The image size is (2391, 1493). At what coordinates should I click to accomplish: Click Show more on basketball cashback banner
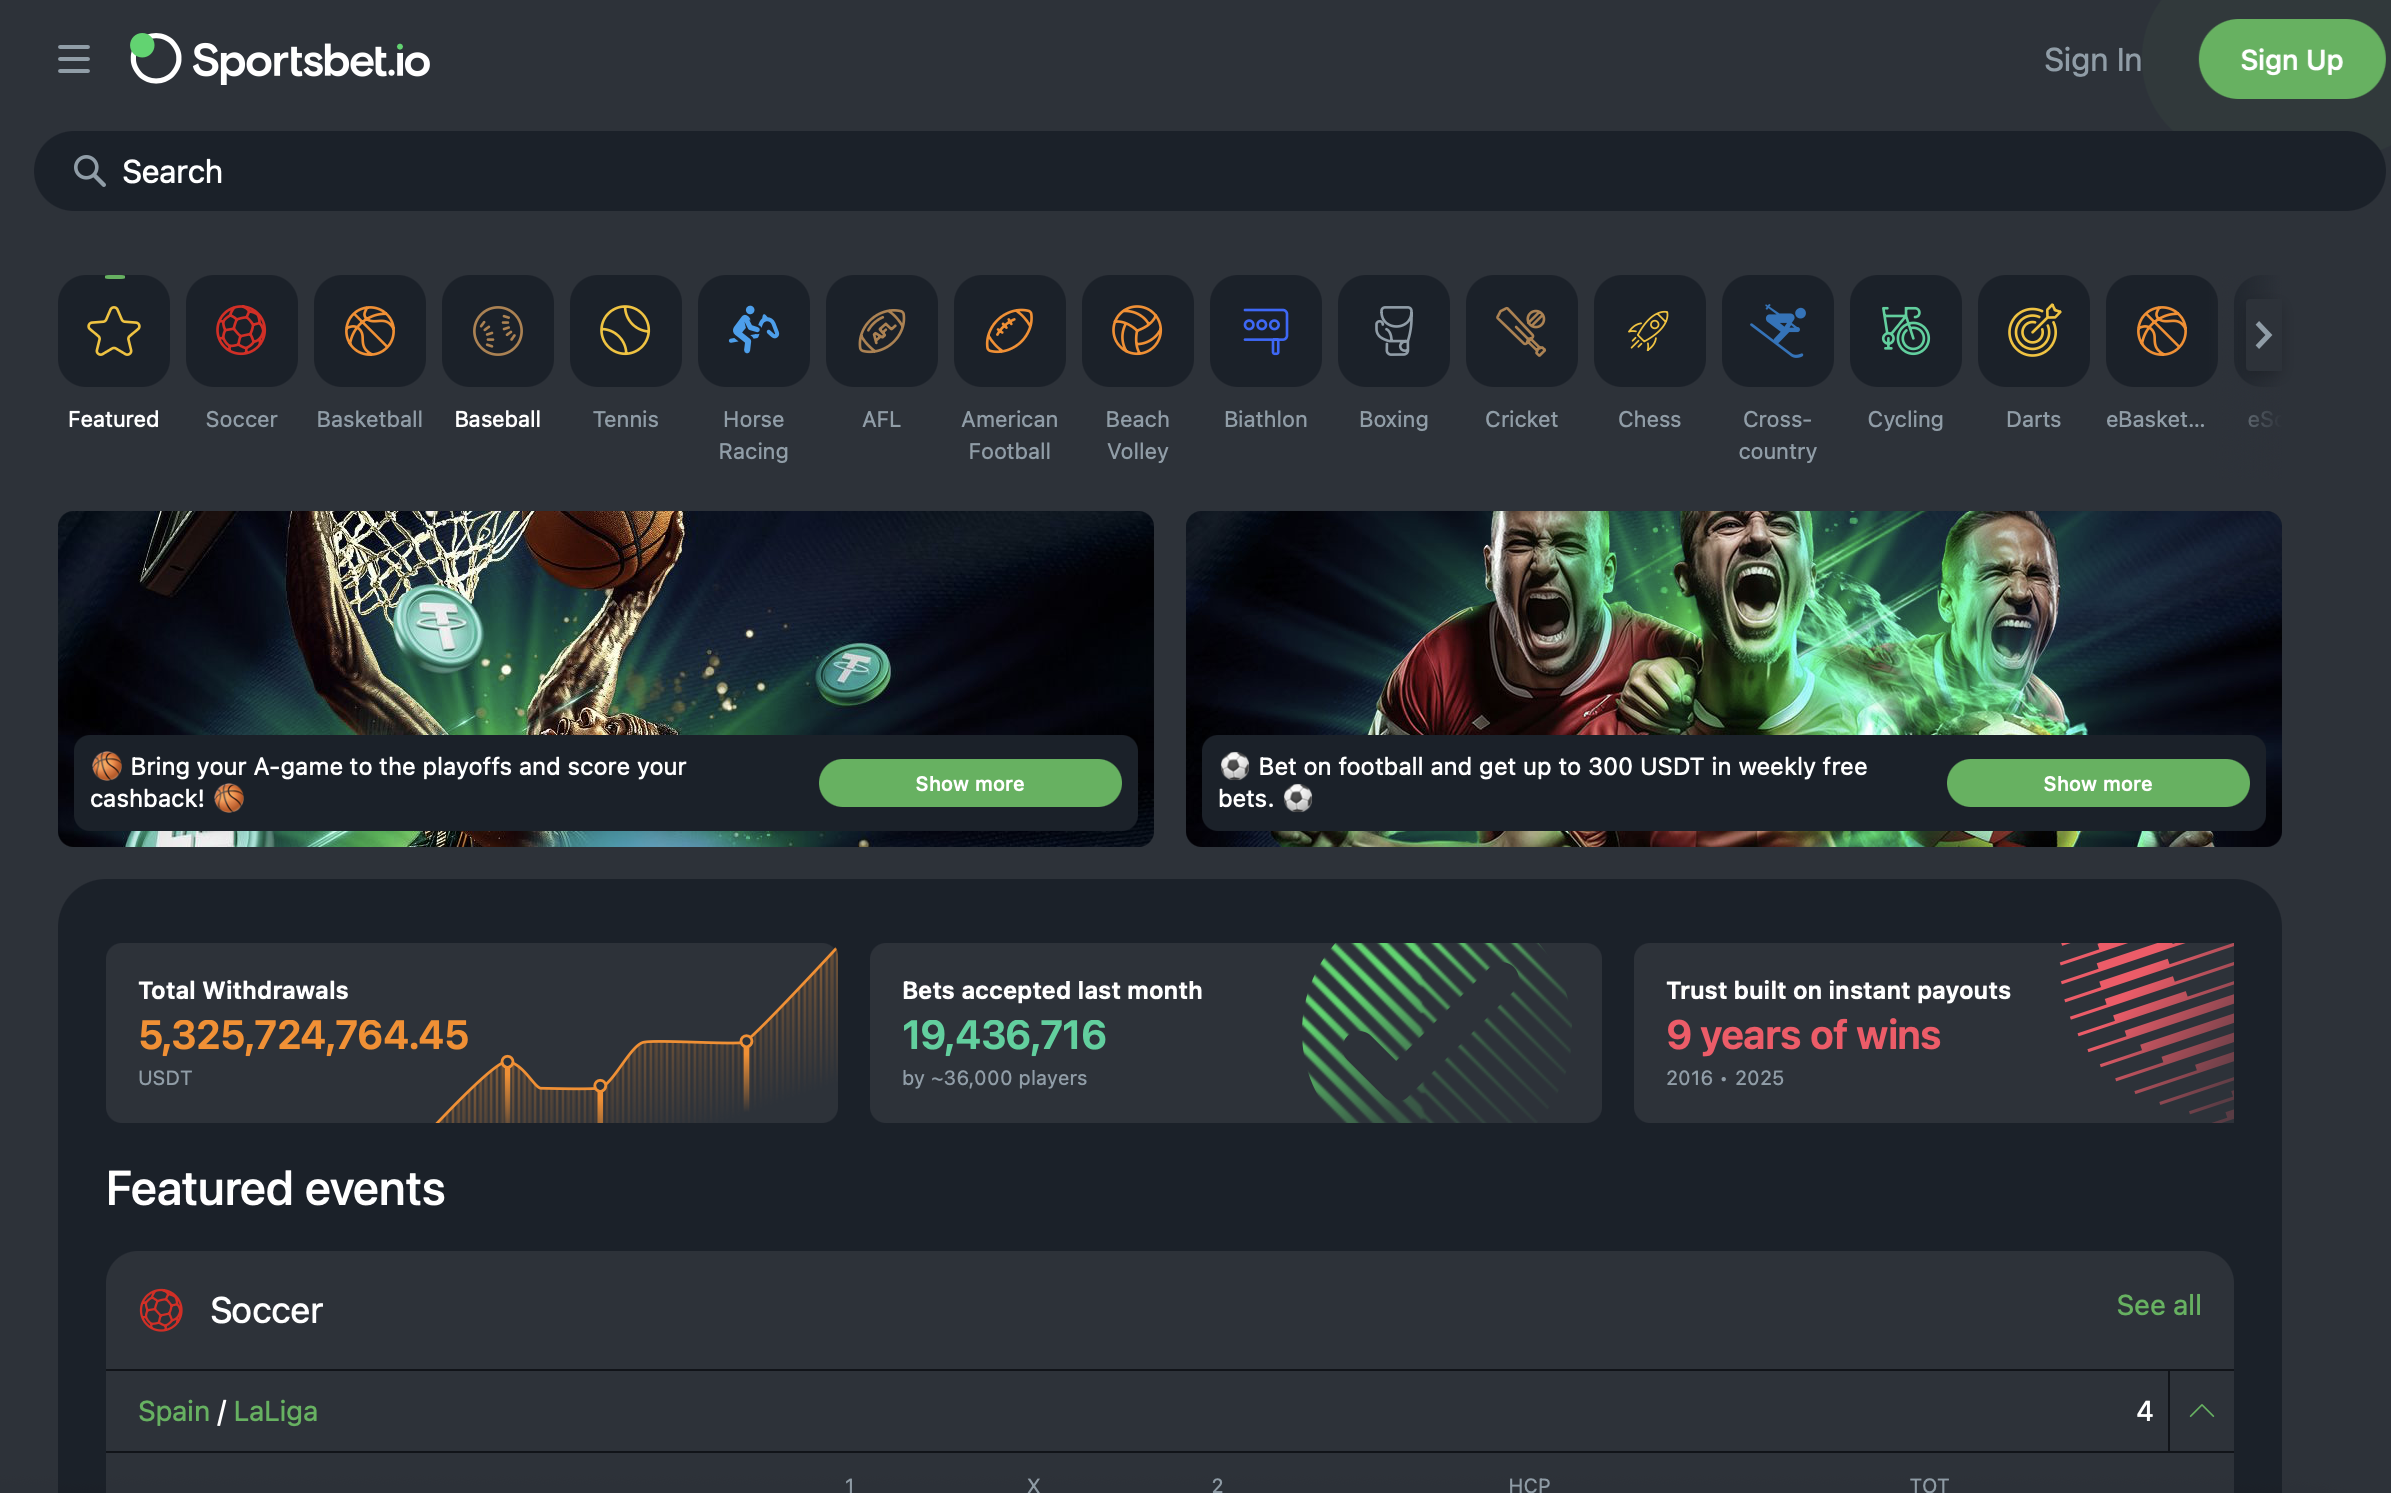point(970,783)
